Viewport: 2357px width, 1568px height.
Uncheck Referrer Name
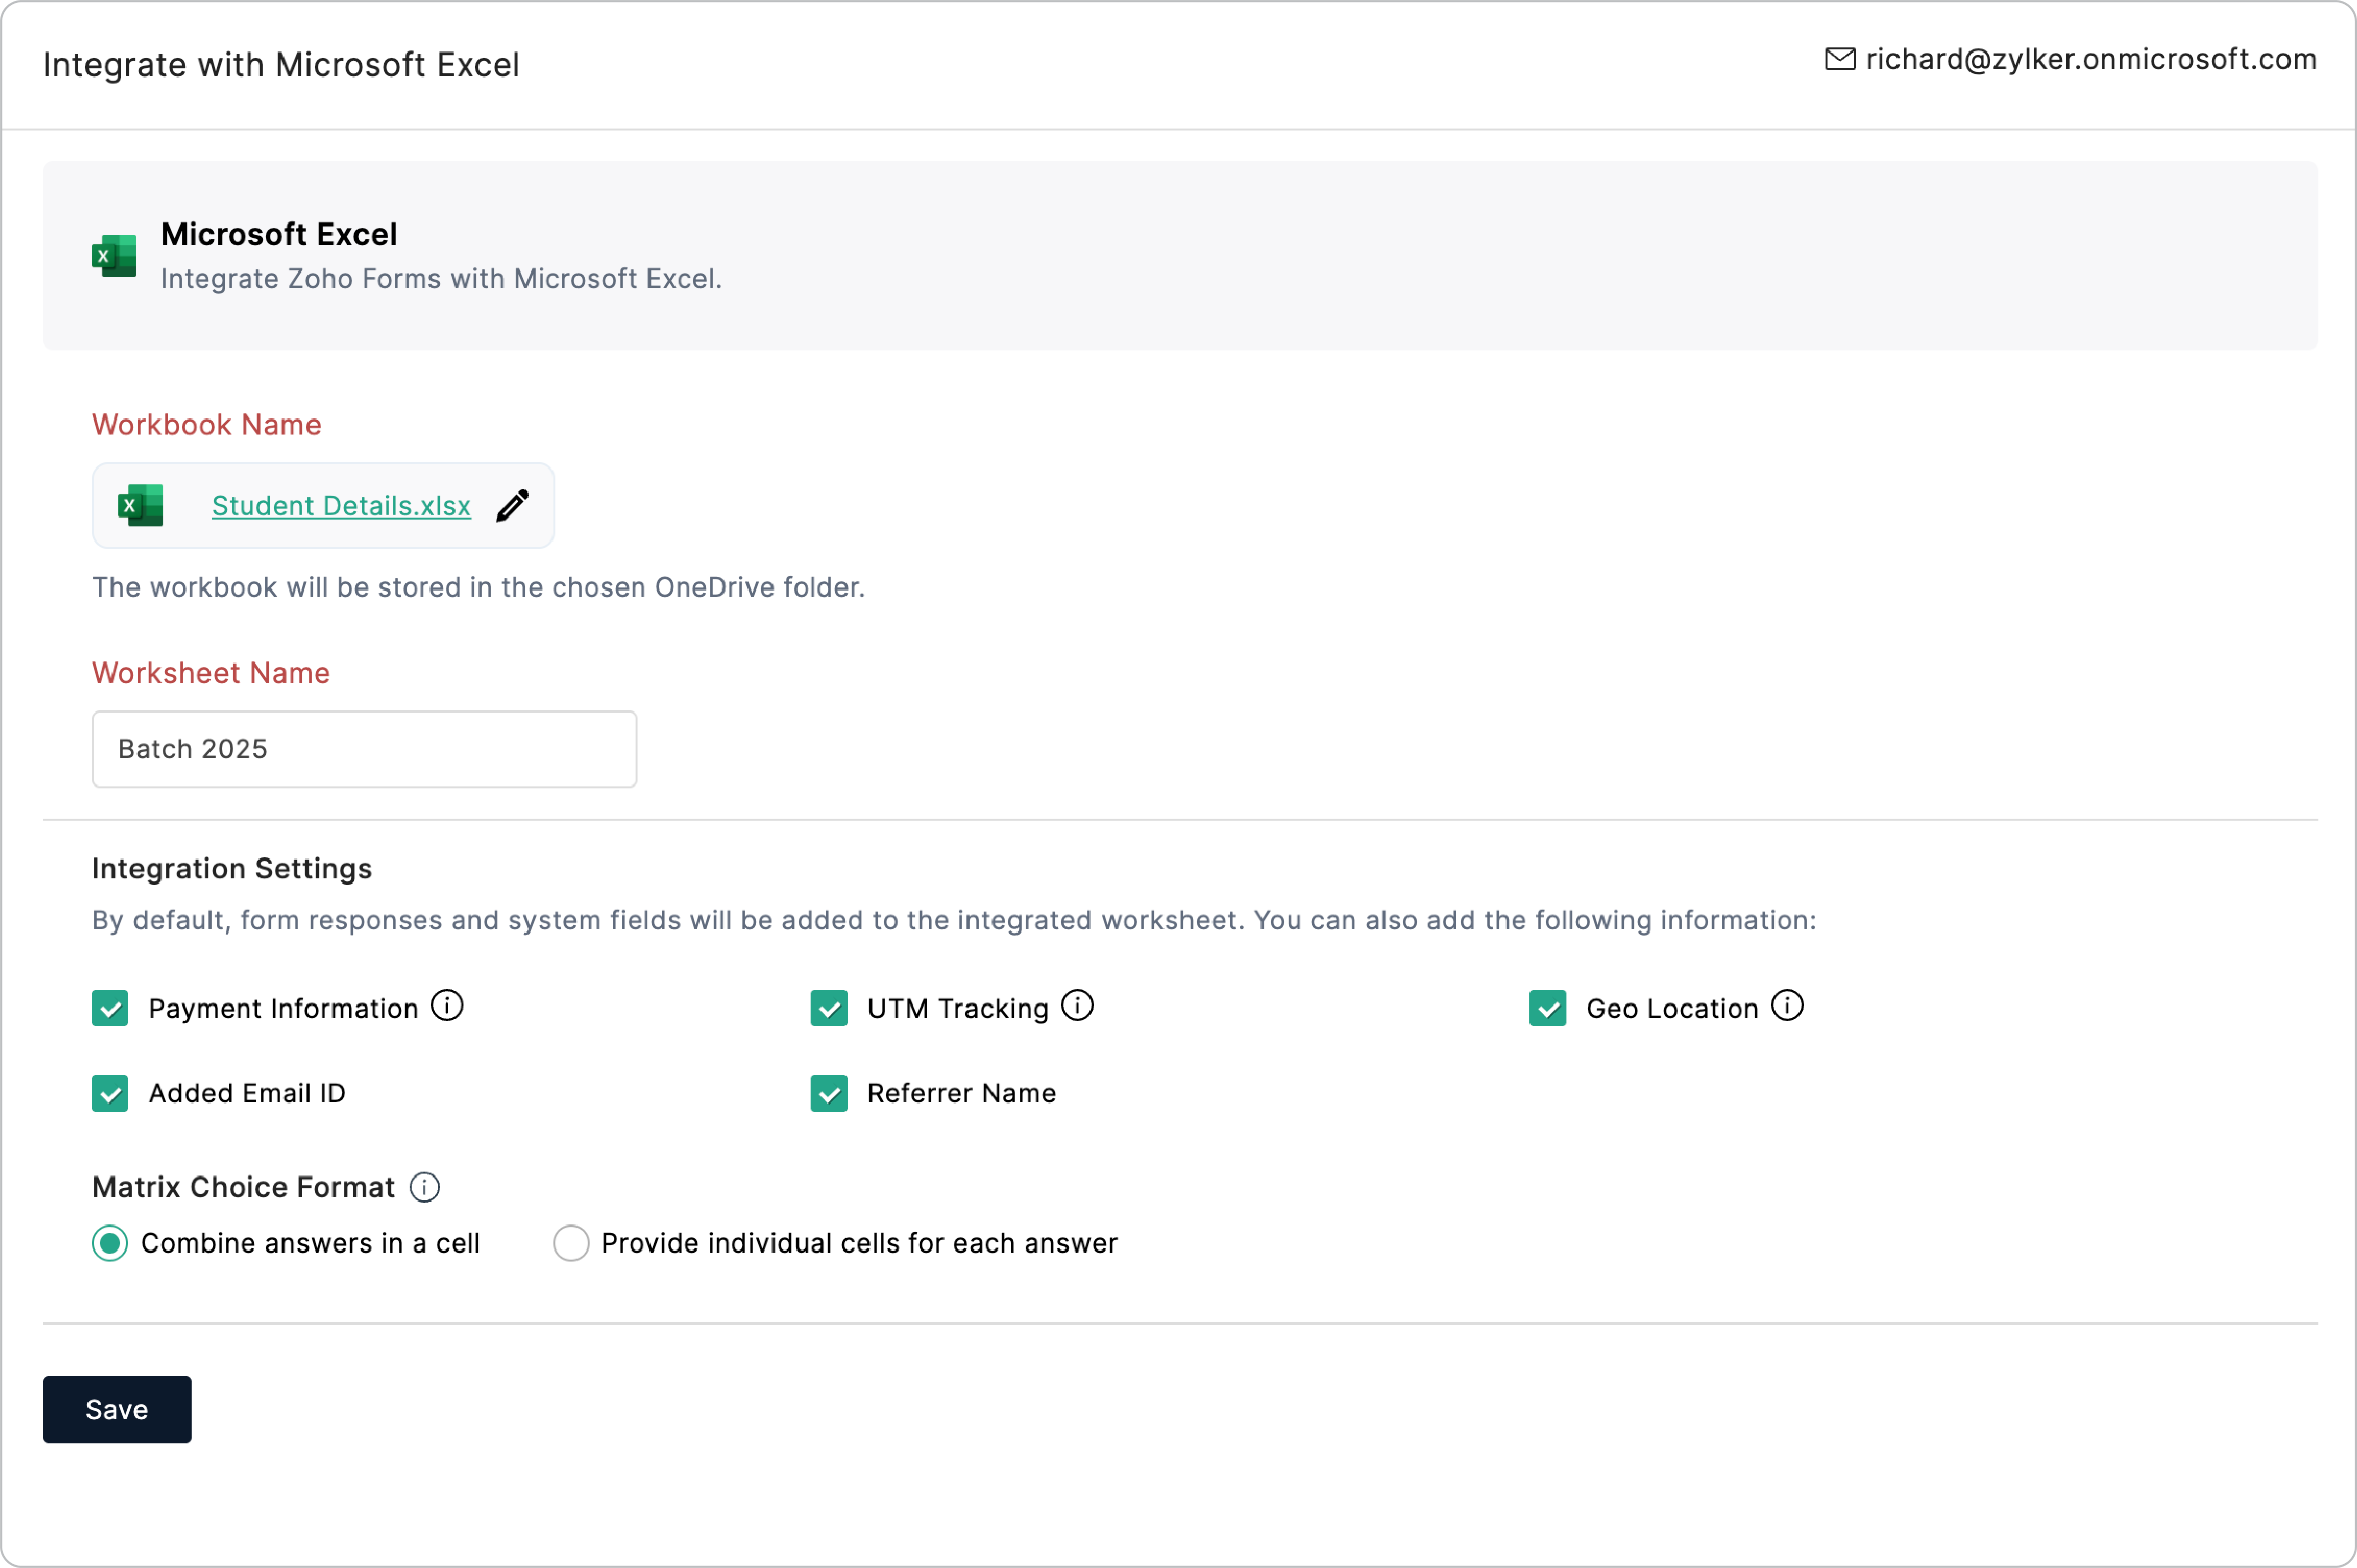click(x=830, y=1093)
